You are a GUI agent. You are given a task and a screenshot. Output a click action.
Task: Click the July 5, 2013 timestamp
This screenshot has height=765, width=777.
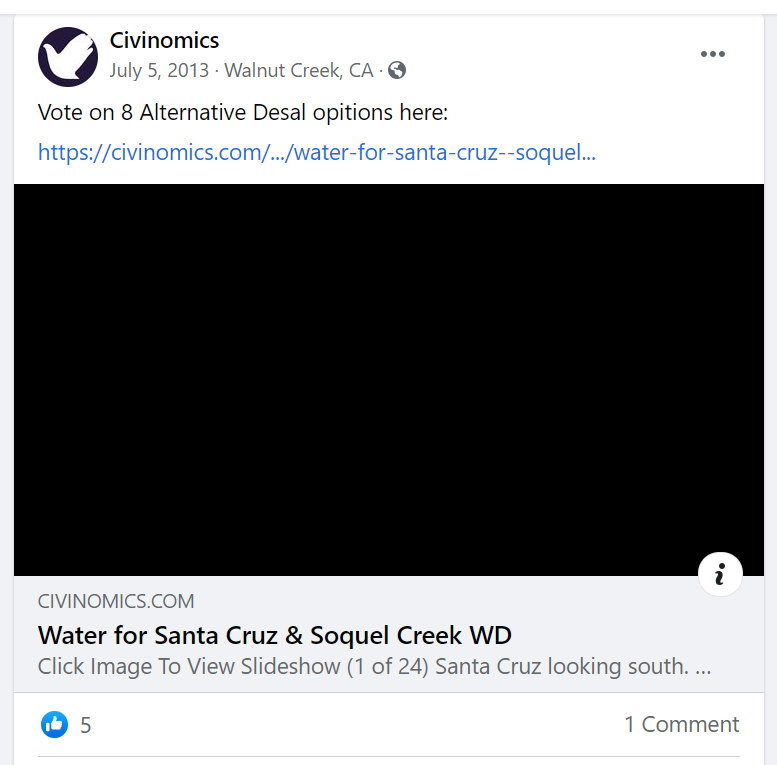click(x=159, y=70)
